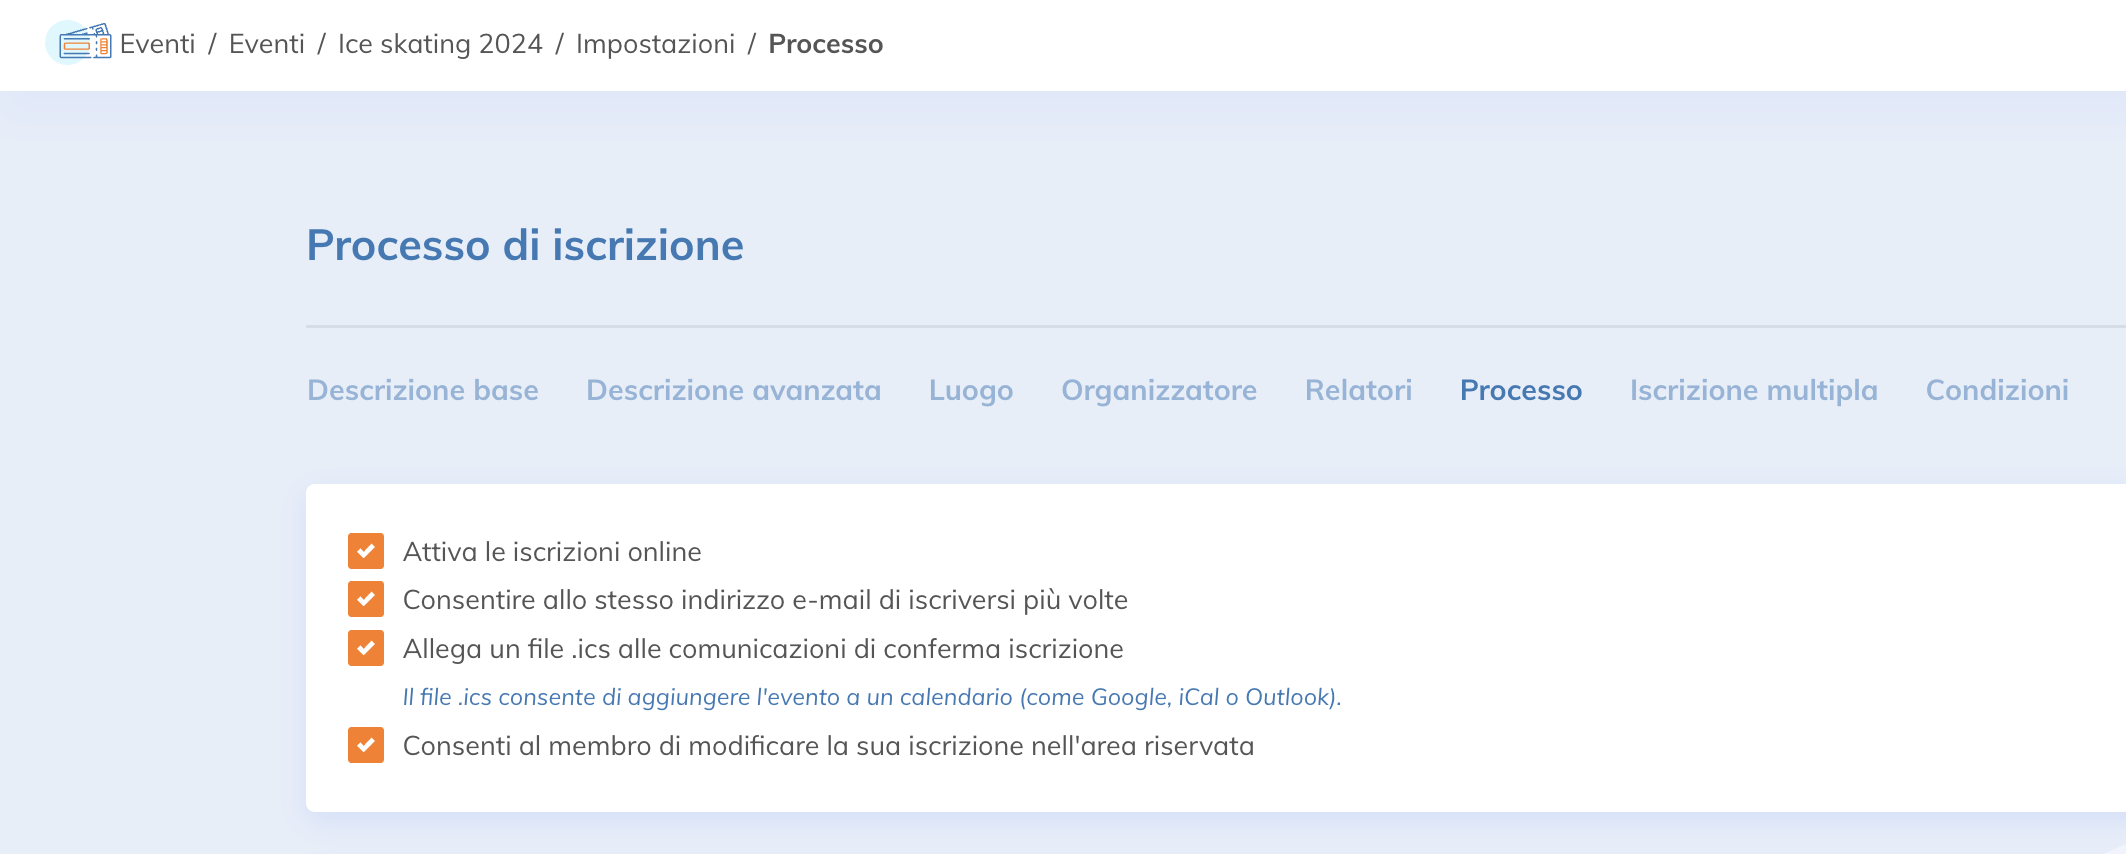
Task: Go back to 'Impostazioni' breadcrumb
Action: point(655,44)
